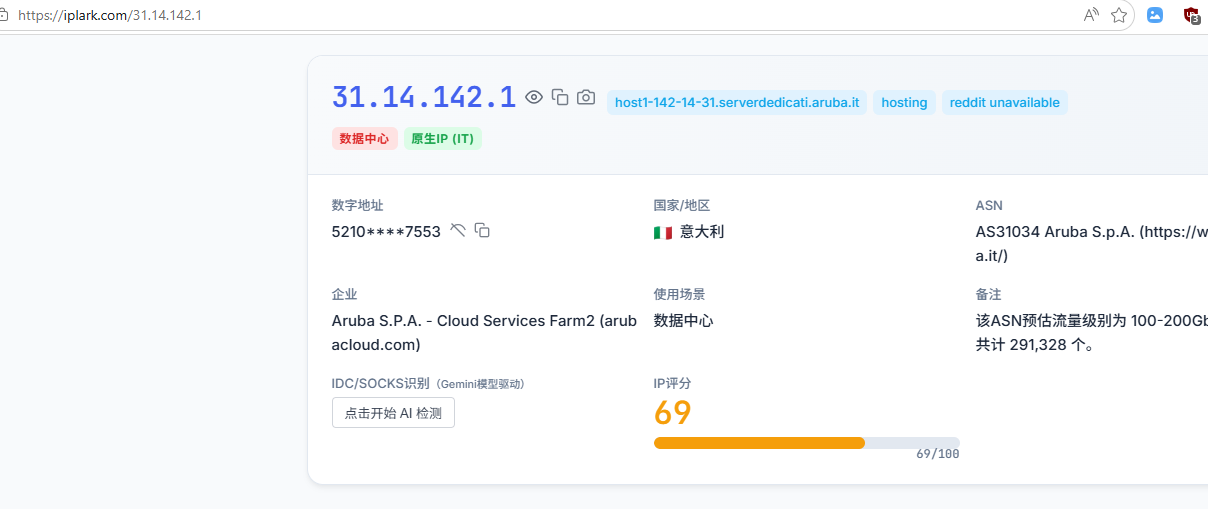Click the camera screenshot icon
The width and height of the screenshot is (1208, 509).
point(586,97)
